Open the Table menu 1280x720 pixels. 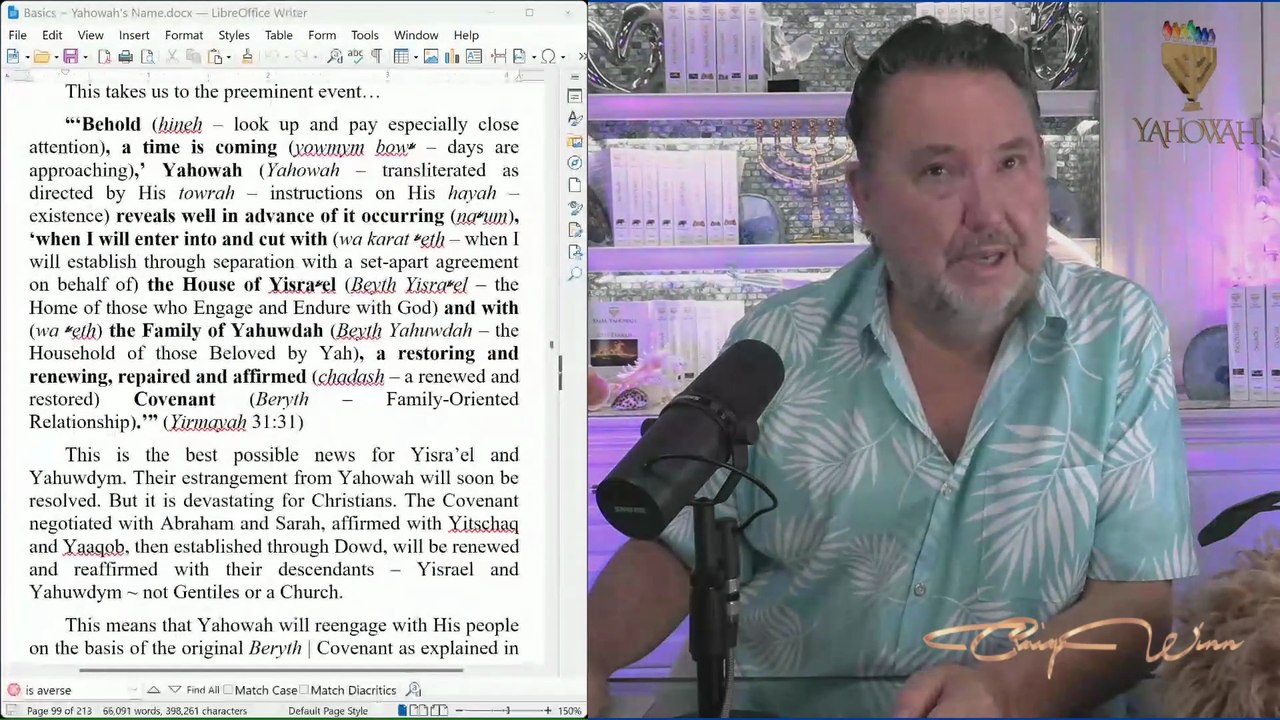pyautogui.click(x=279, y=35)
